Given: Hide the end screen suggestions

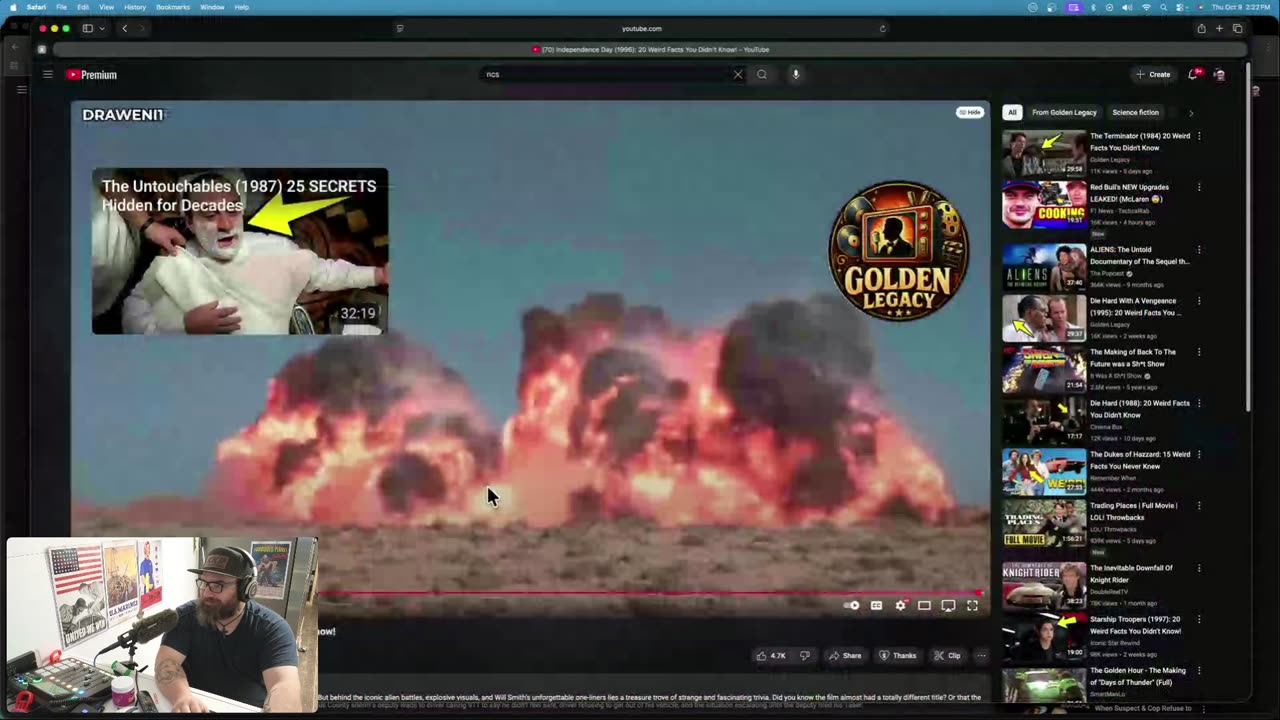Looking at the screenshot, I should (x=970, y=112).
